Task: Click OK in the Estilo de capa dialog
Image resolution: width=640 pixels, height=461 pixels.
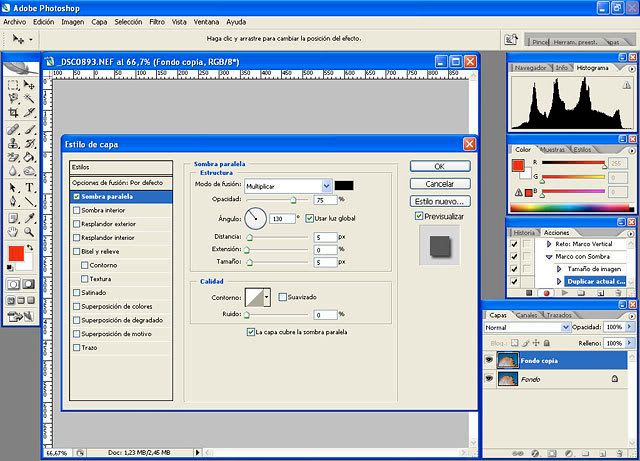Action: click(440, 166)
